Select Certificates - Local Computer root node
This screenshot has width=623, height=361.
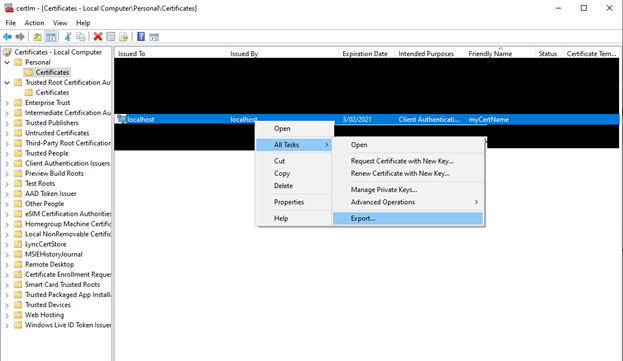pyautogui.click(x=58, y=52)
